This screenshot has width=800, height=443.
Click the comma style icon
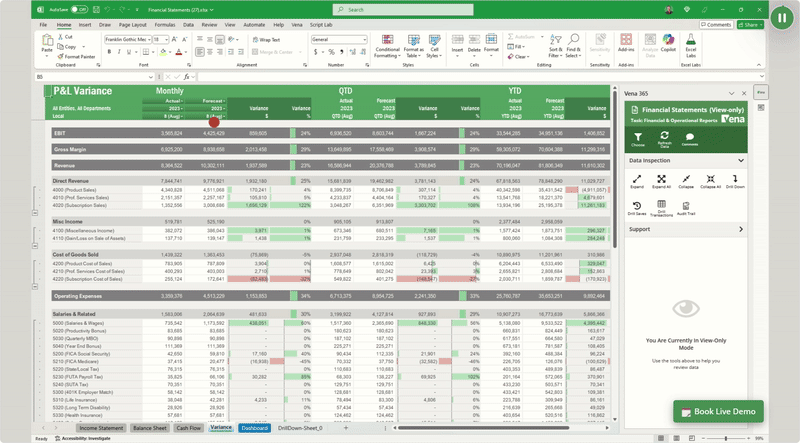click(342, 52)
